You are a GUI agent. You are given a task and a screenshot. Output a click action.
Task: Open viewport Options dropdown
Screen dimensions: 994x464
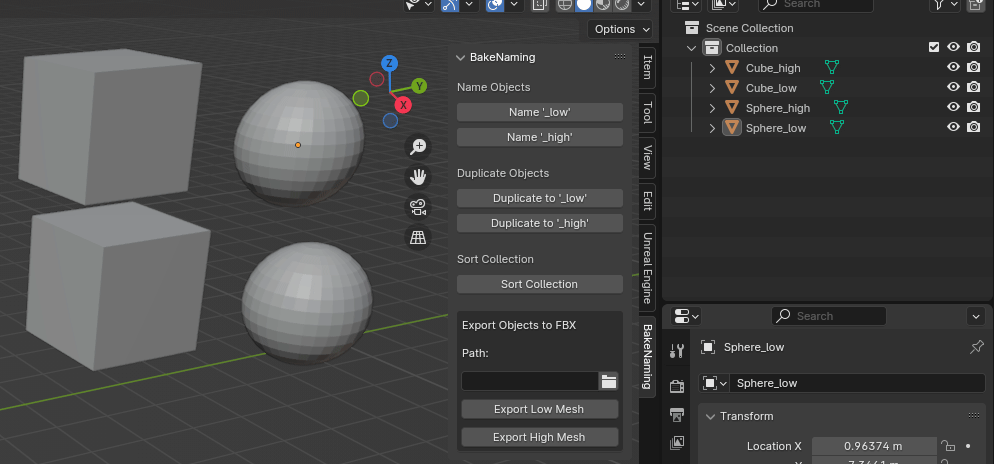[x=619, y=29]
